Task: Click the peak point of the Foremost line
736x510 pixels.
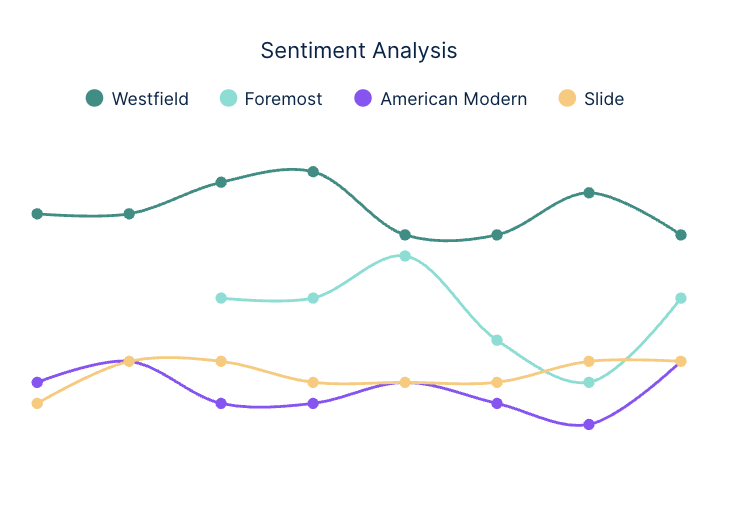Action: (405, 256)
